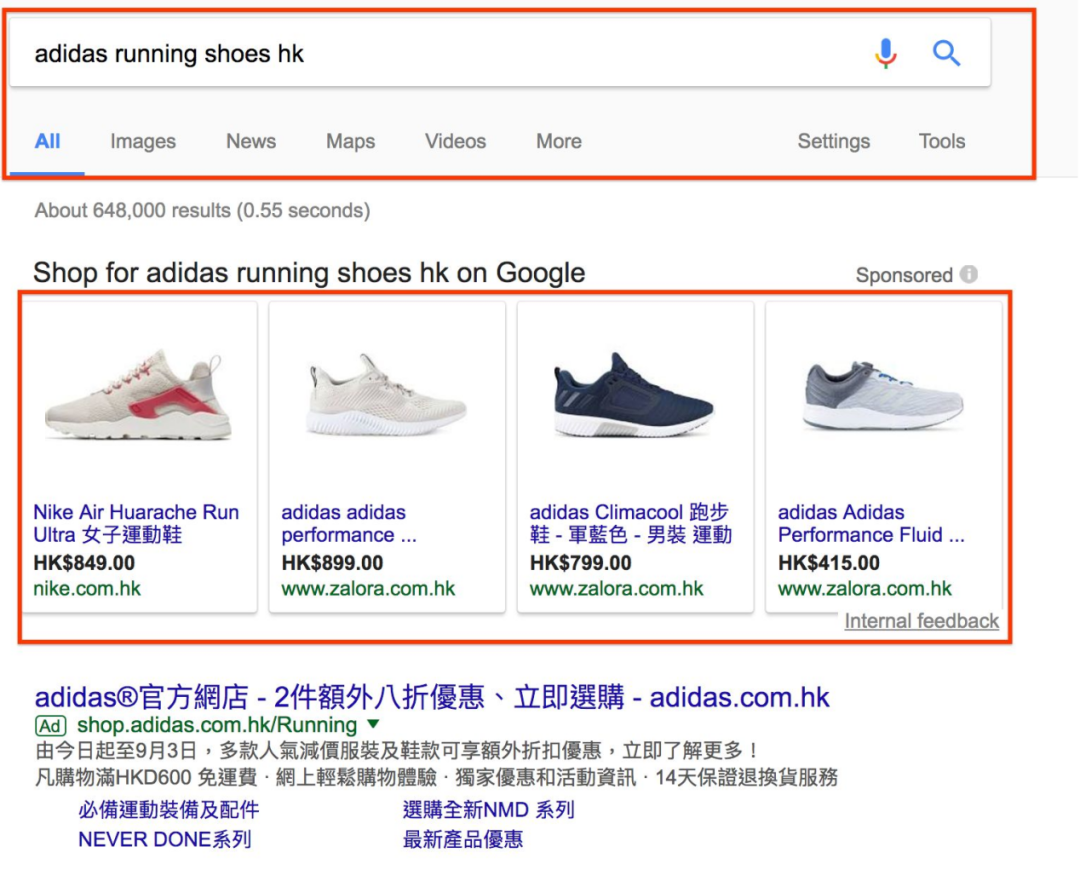
Task: Switch to the Images tab
Action: (x=143, y=141)
